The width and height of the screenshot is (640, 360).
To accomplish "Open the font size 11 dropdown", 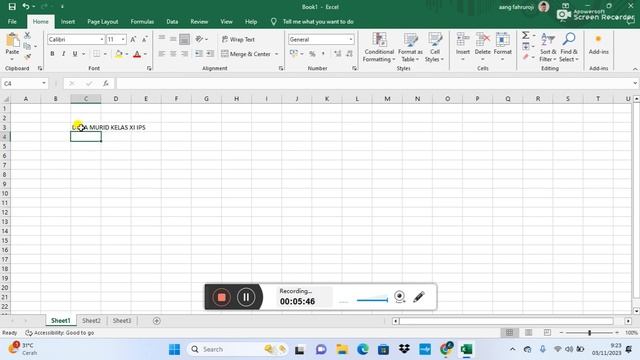I will (x=123, y=39).
